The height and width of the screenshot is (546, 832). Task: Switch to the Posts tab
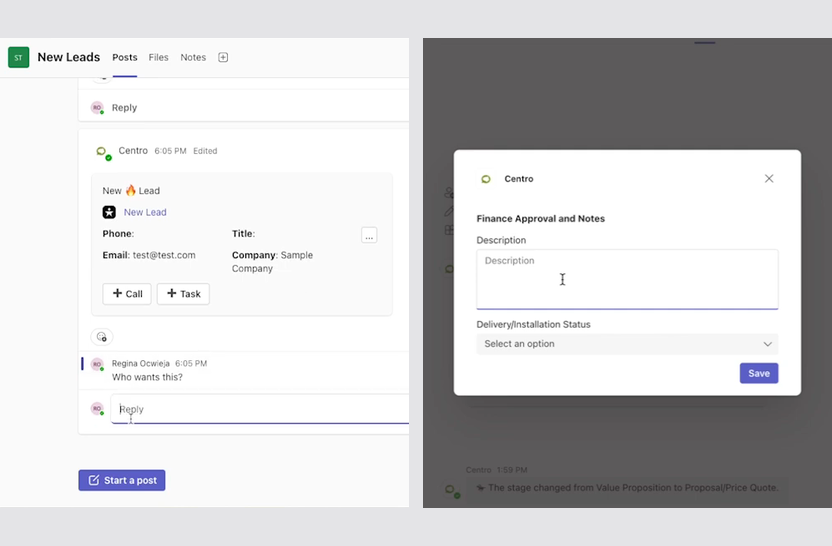point(125,57)
